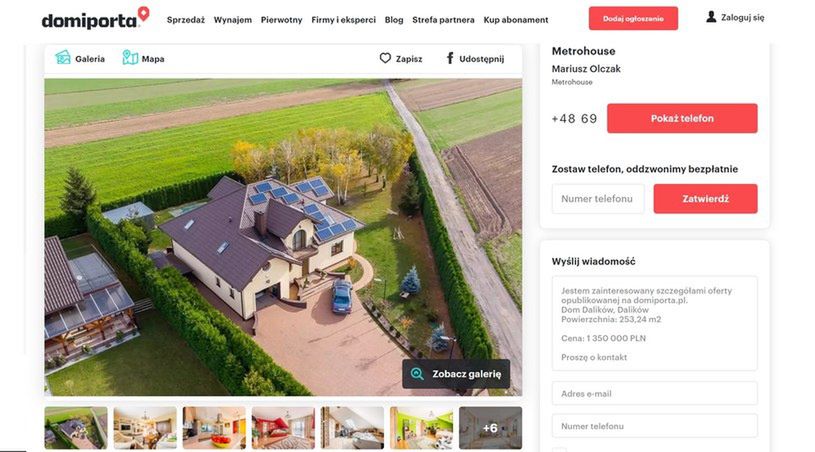815x452 pixels.
Task: Reveal number with Pokaż telefon button
Action: (682, 118)
